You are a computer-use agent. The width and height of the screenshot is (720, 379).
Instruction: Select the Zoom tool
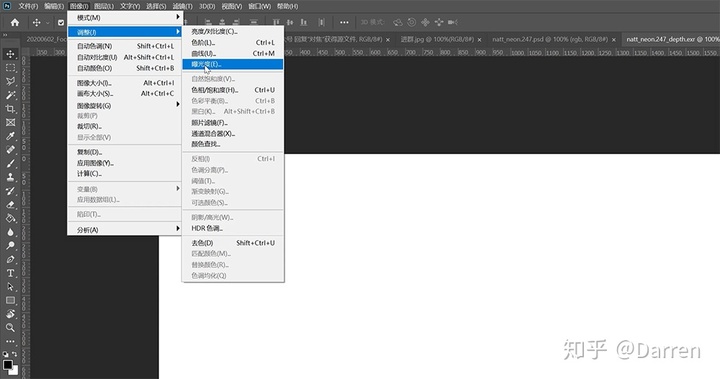pos(10,328)
